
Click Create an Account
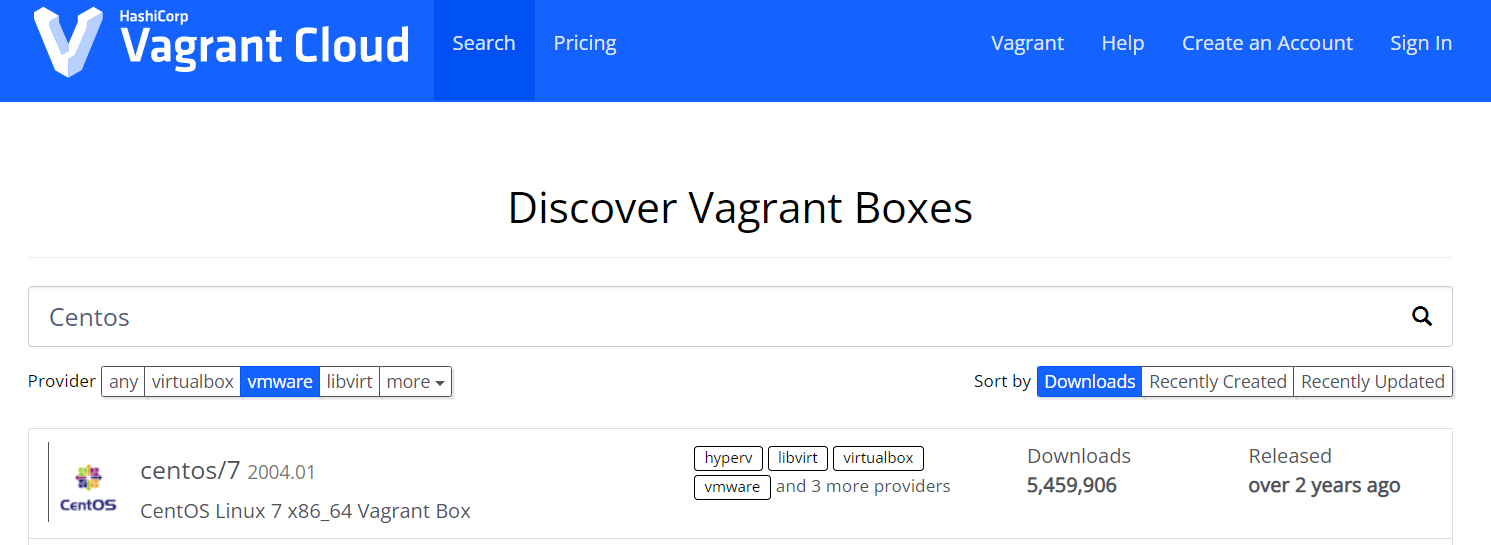pyautogui.click(x=1267, y=43)
